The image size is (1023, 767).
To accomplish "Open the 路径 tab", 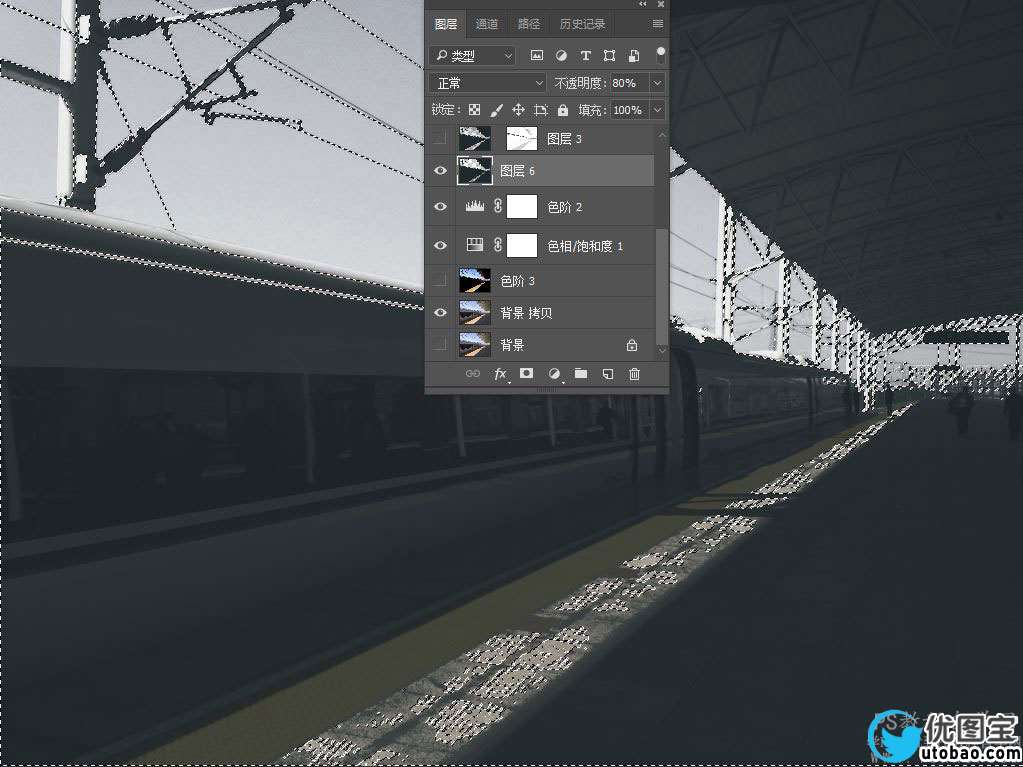I will (528, 24).
